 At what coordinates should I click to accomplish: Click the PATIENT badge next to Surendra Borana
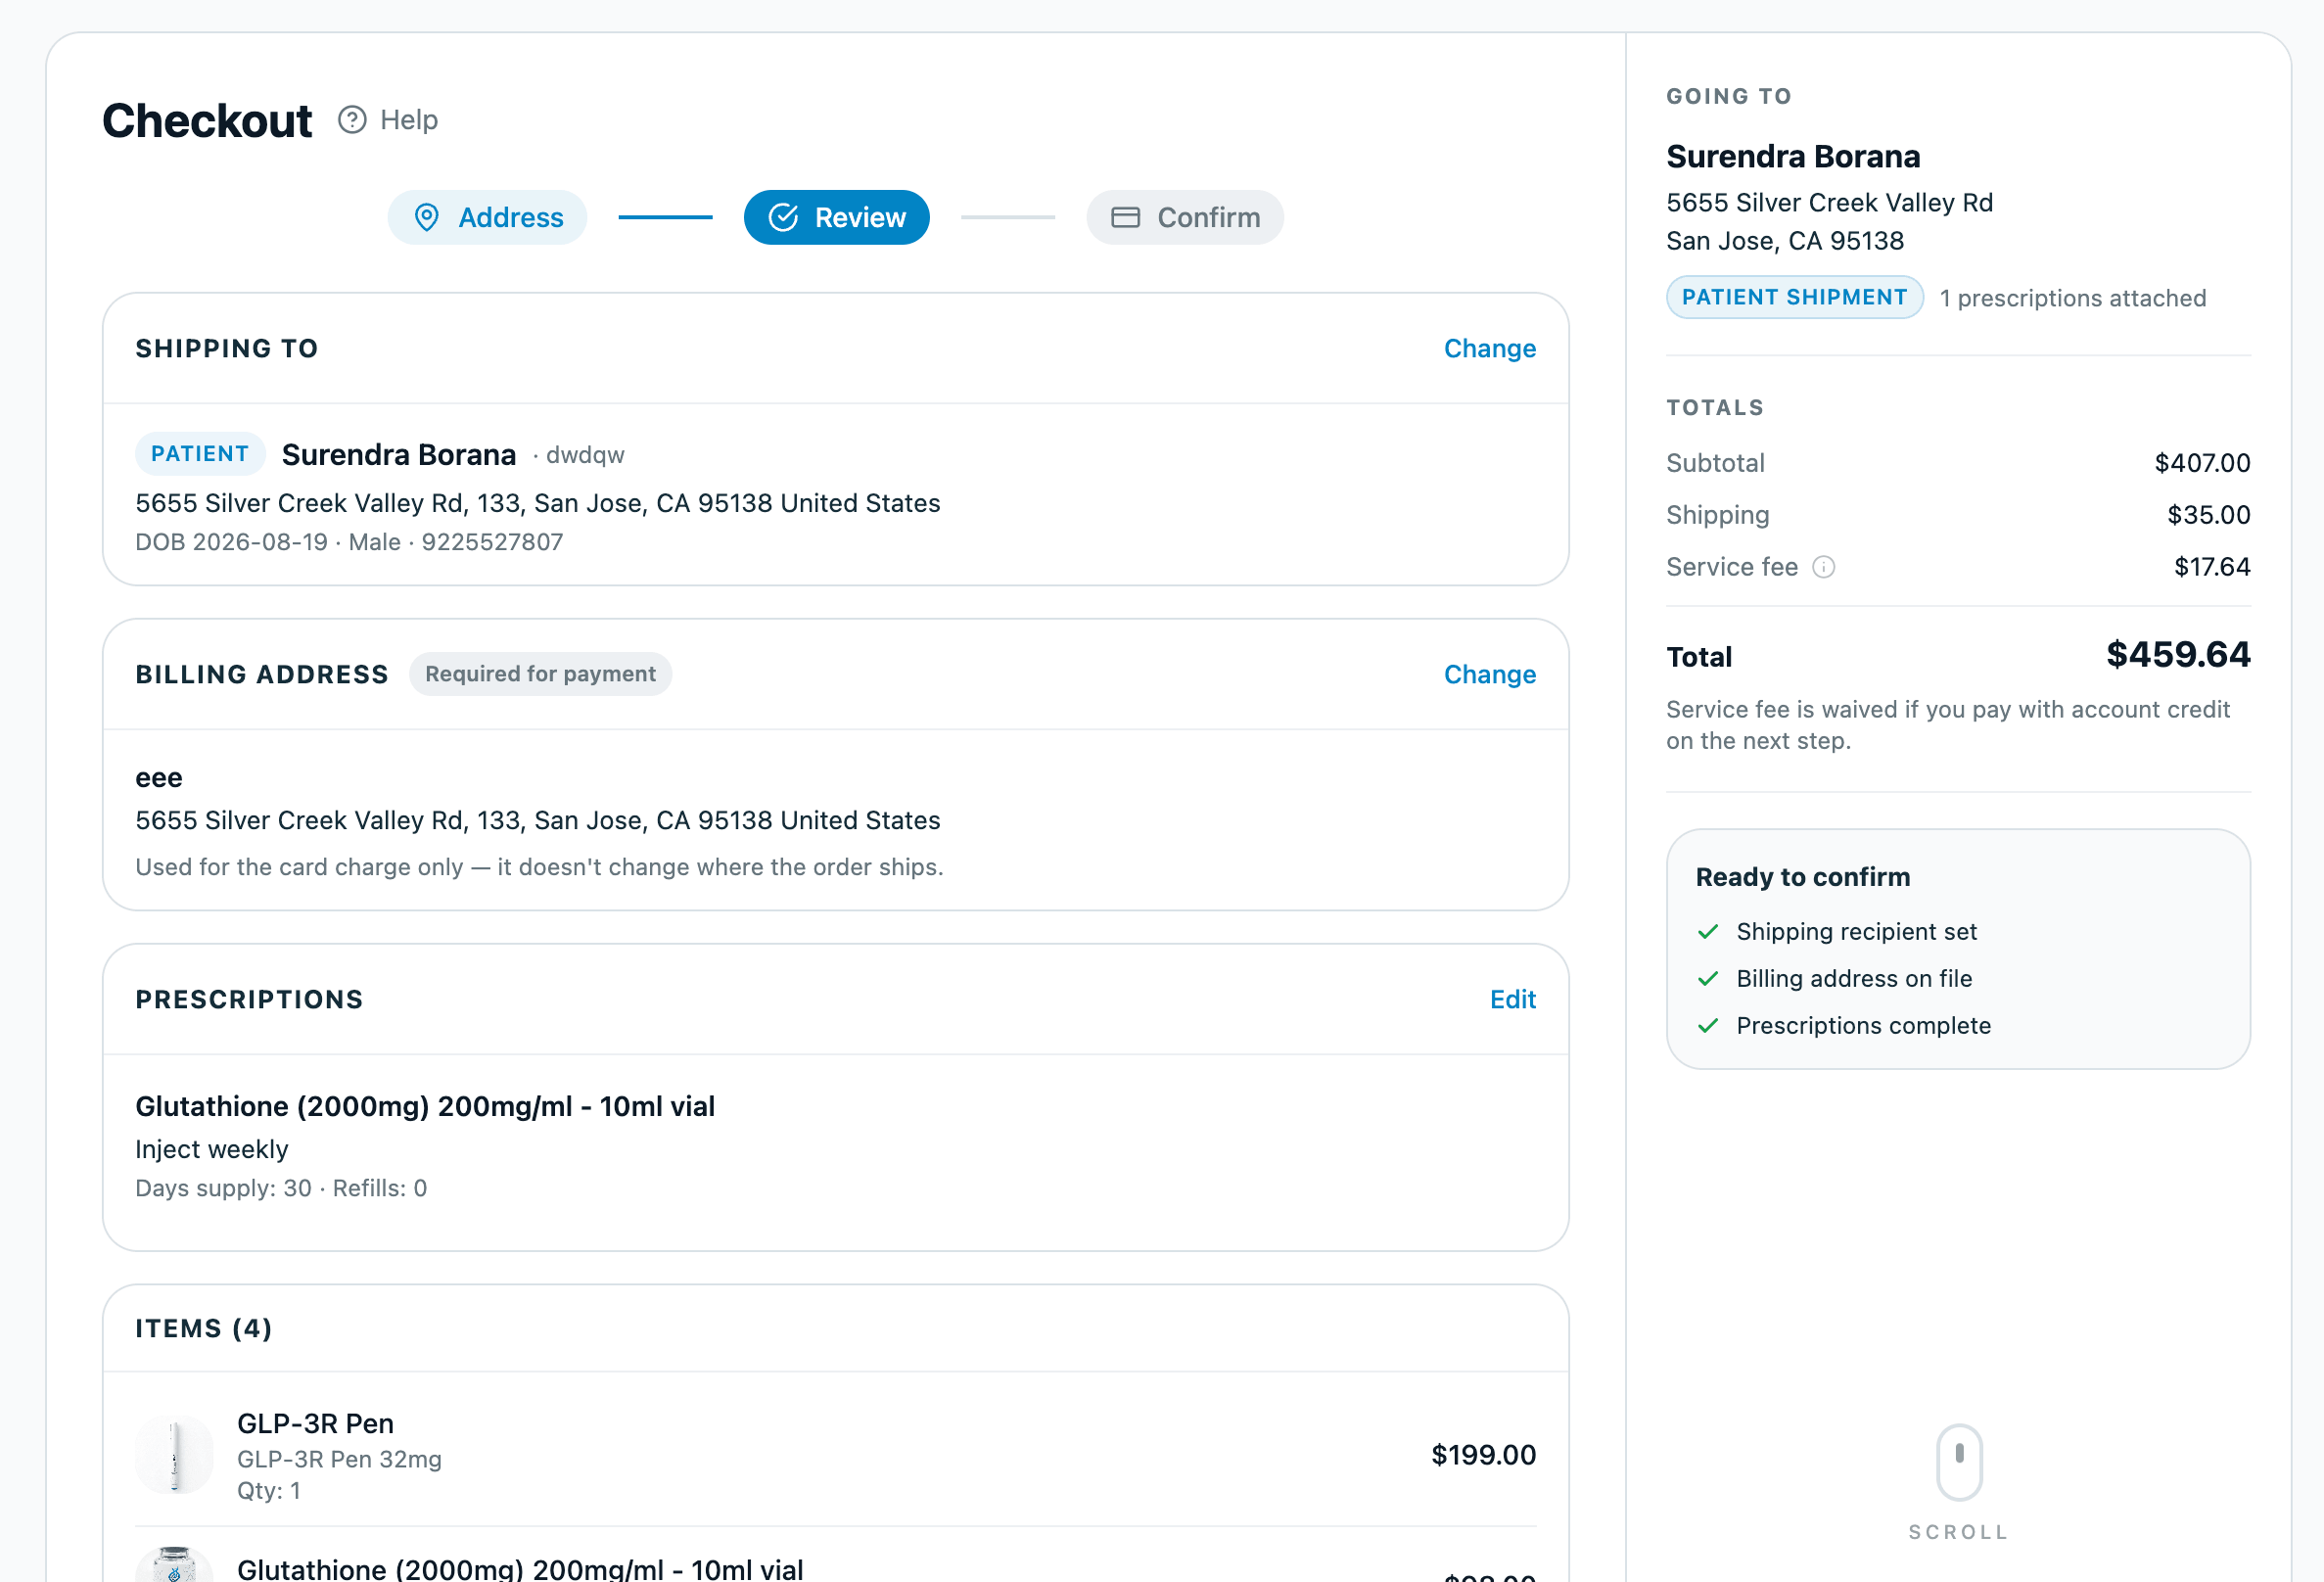point(200,454)
